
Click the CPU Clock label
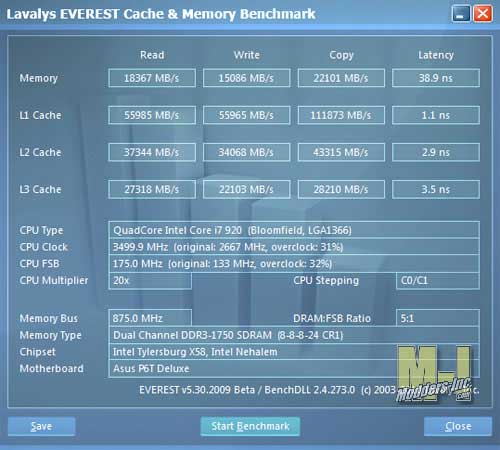[44, 247]
